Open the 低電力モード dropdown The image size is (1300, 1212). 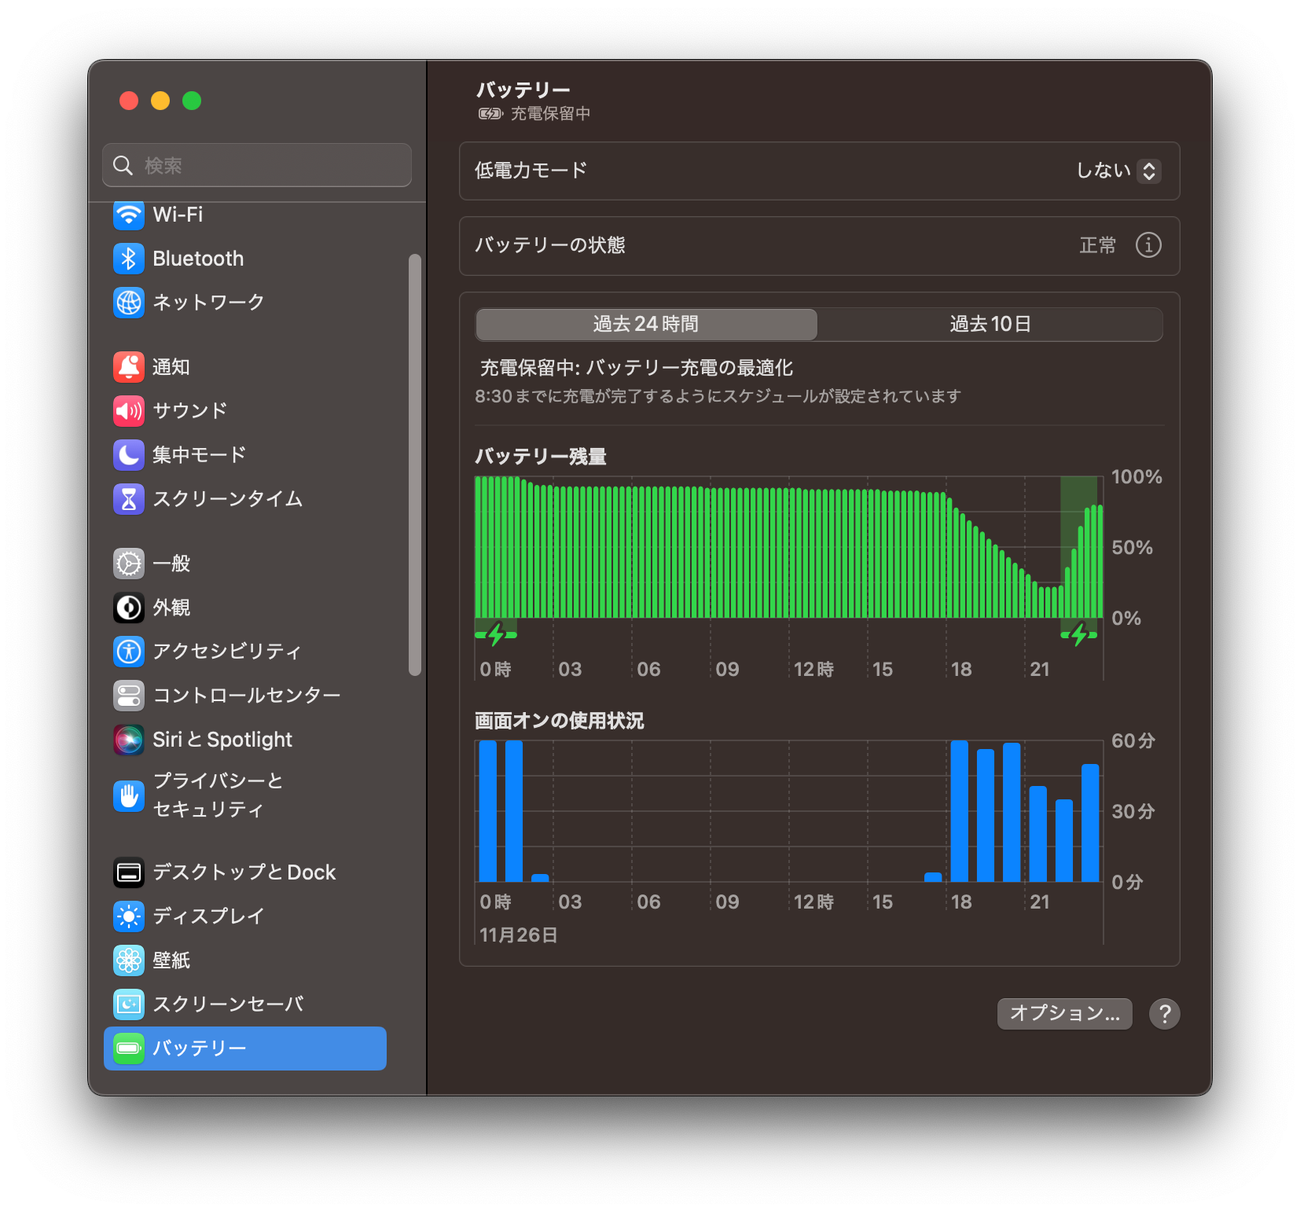pos(1117,171)
